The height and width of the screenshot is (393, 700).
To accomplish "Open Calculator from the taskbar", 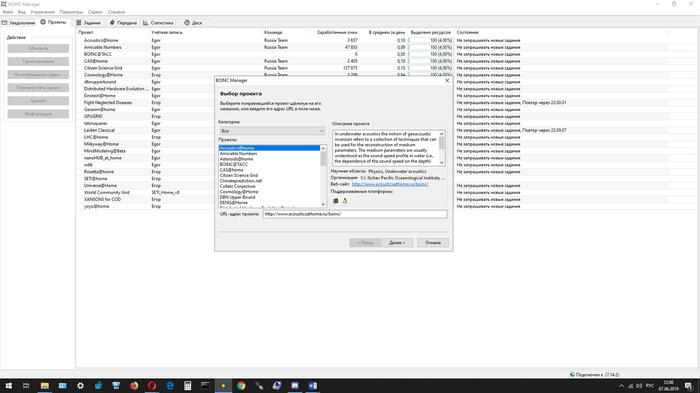I will 188,385.
